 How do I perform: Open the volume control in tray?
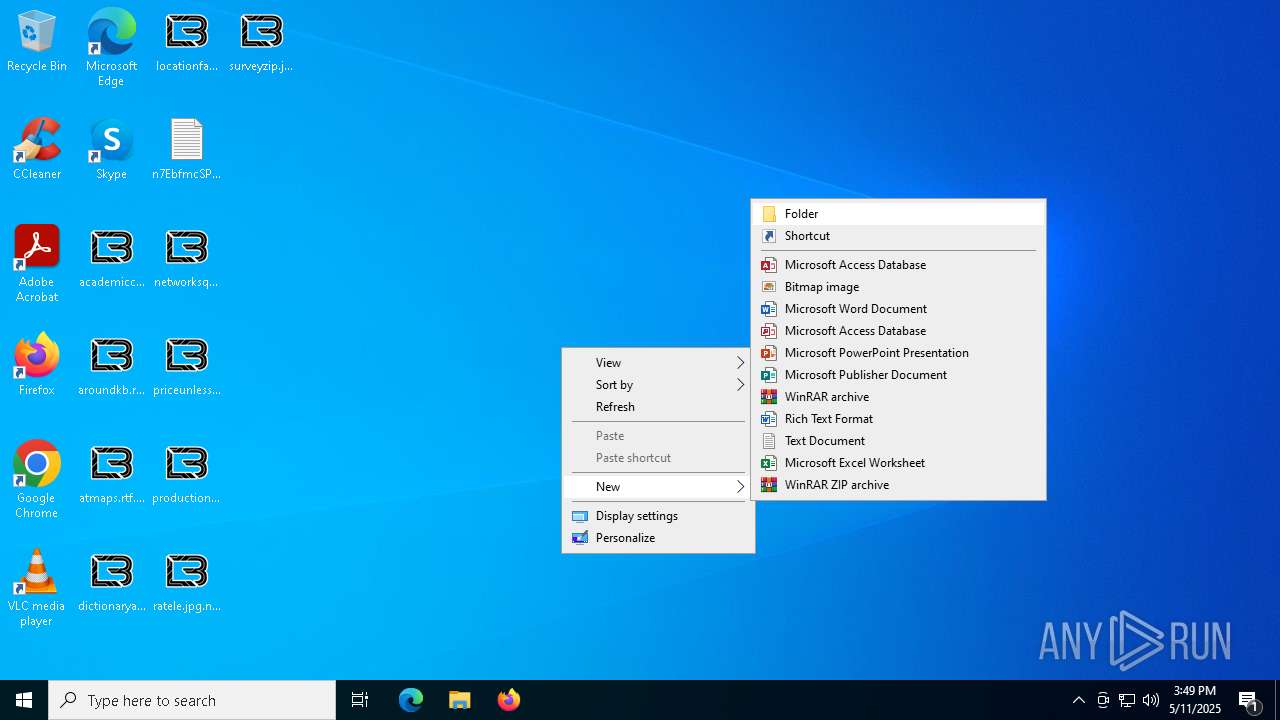pos(1151,700)
